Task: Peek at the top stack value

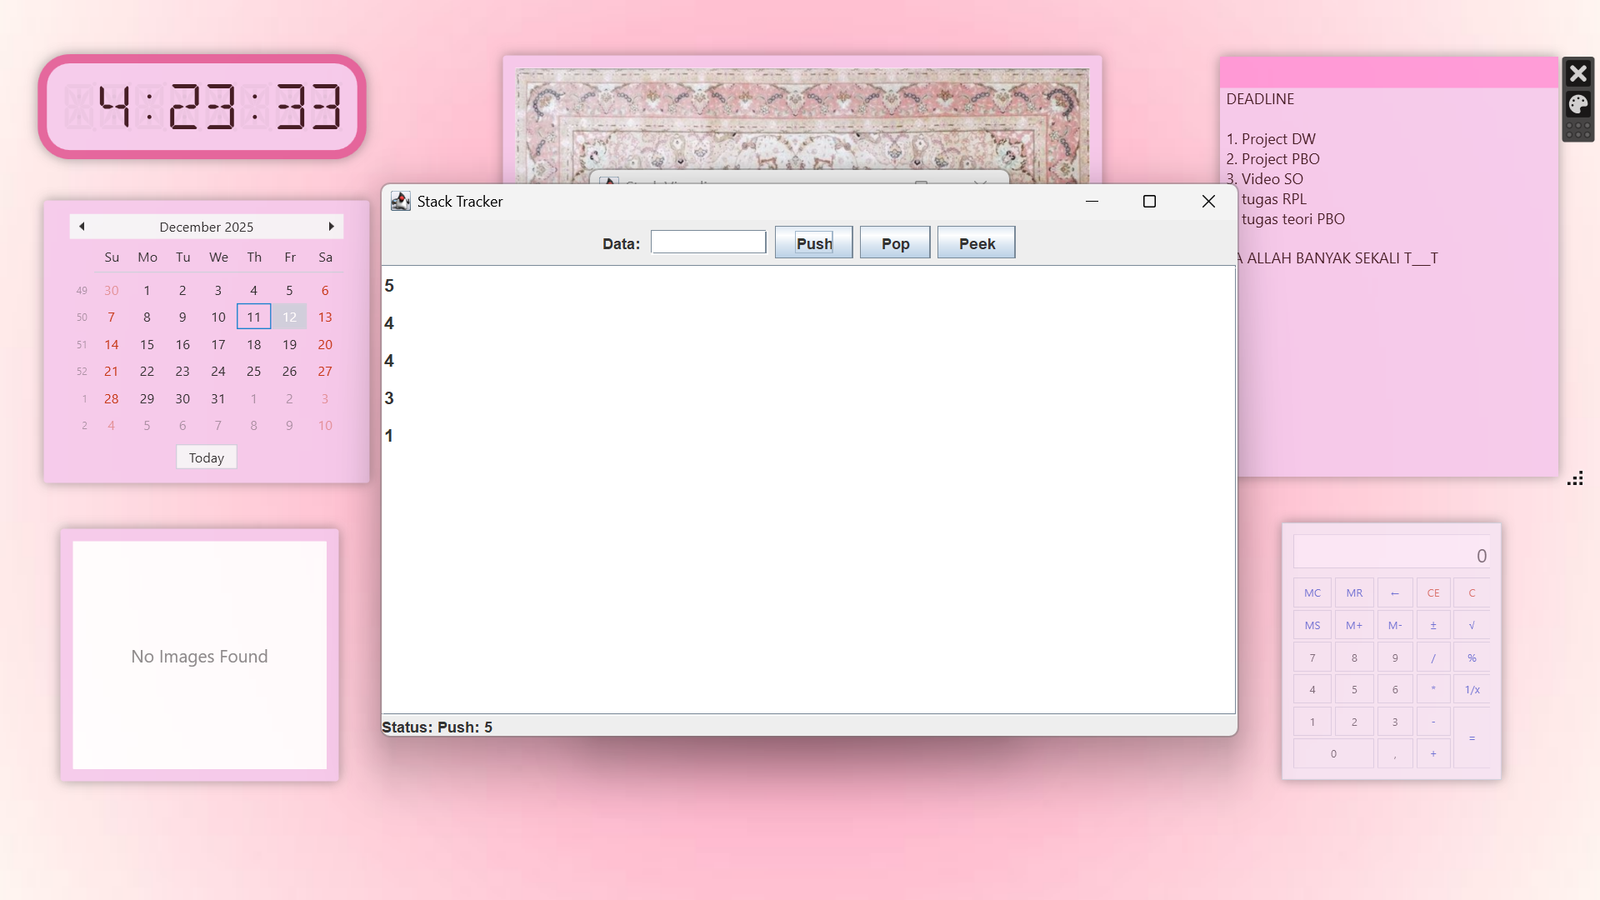Action: (976, 243)
